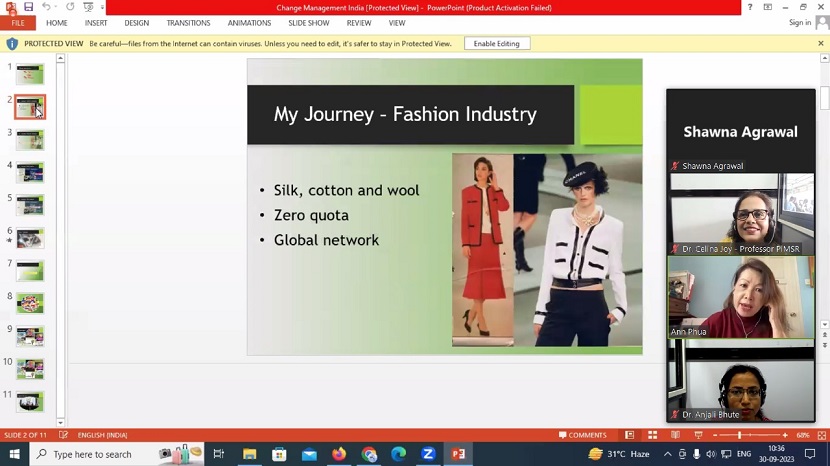
Task: Toggle Ribbon Display Options button
Action: 767,7
